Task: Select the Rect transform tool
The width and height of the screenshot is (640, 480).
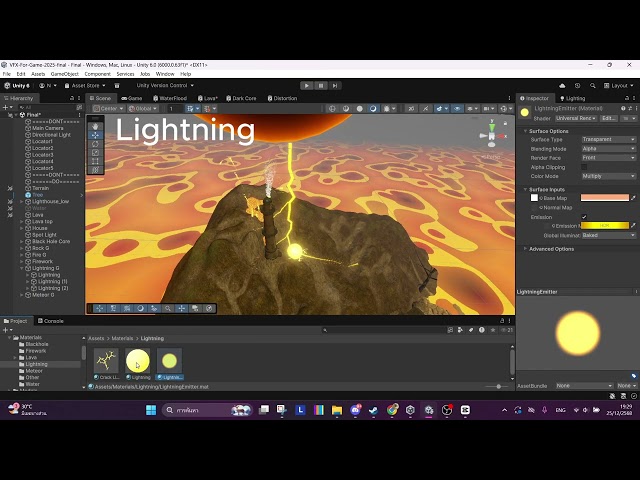Action: (96, 161)
